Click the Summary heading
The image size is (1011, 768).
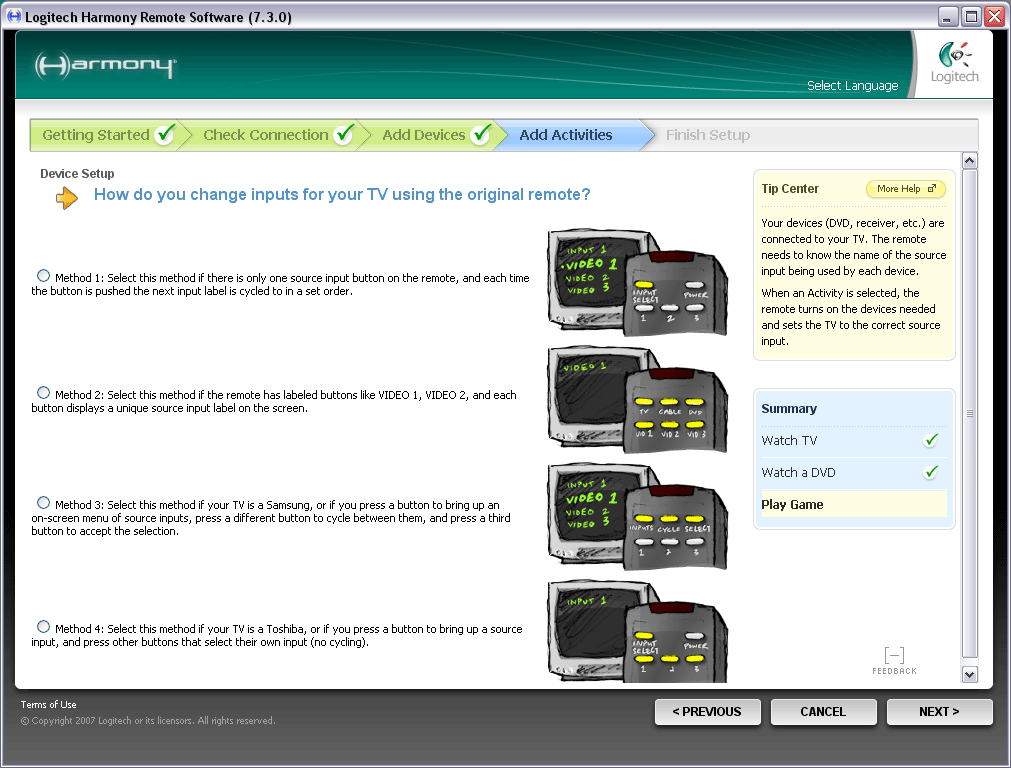pyautogui.click(x=789, y=409)
